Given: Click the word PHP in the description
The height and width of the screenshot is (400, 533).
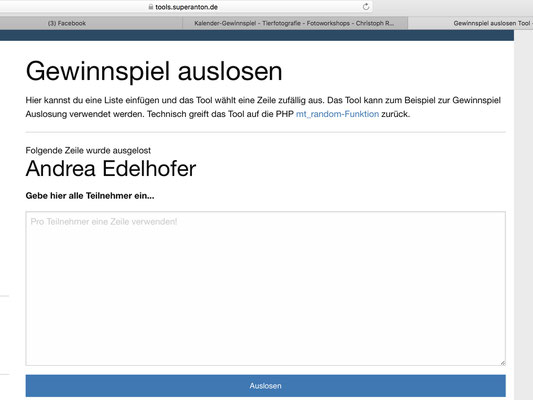Looking at the screenshot, I should (x=285, y=114).
